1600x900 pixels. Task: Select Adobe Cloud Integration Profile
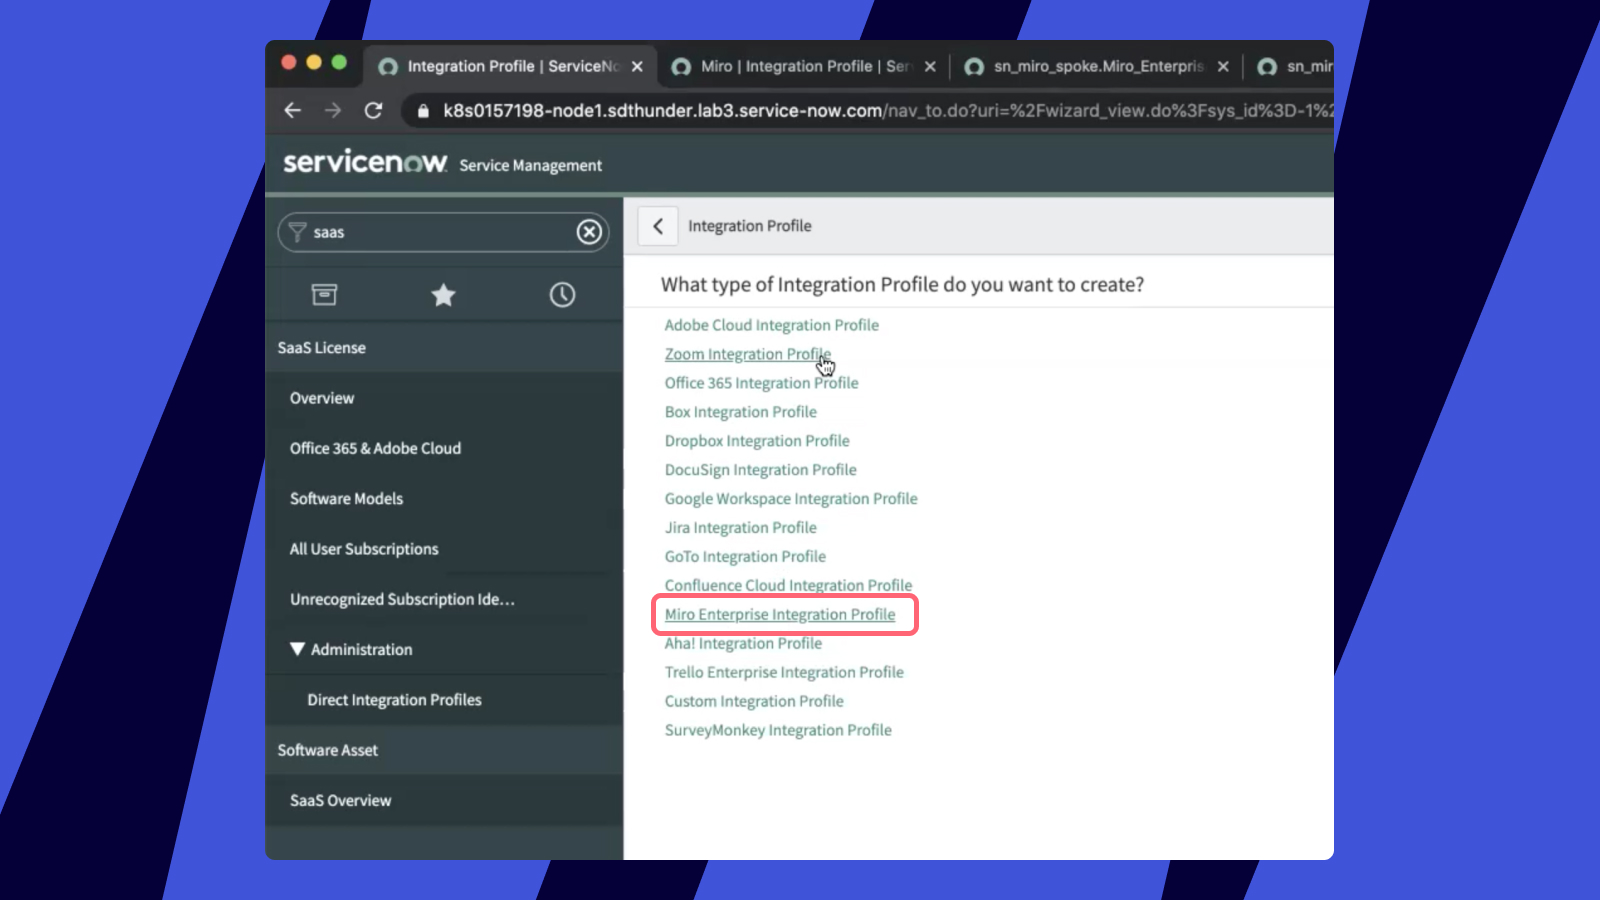(771, 325)
